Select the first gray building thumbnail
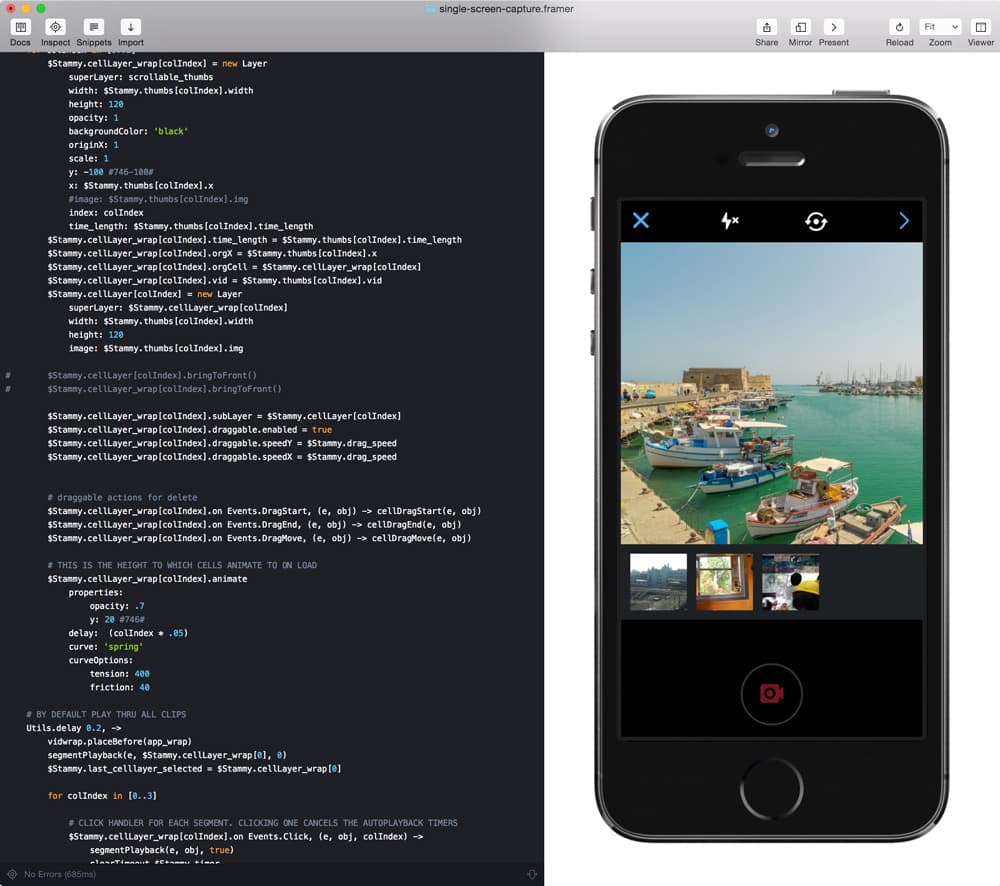 658,582
